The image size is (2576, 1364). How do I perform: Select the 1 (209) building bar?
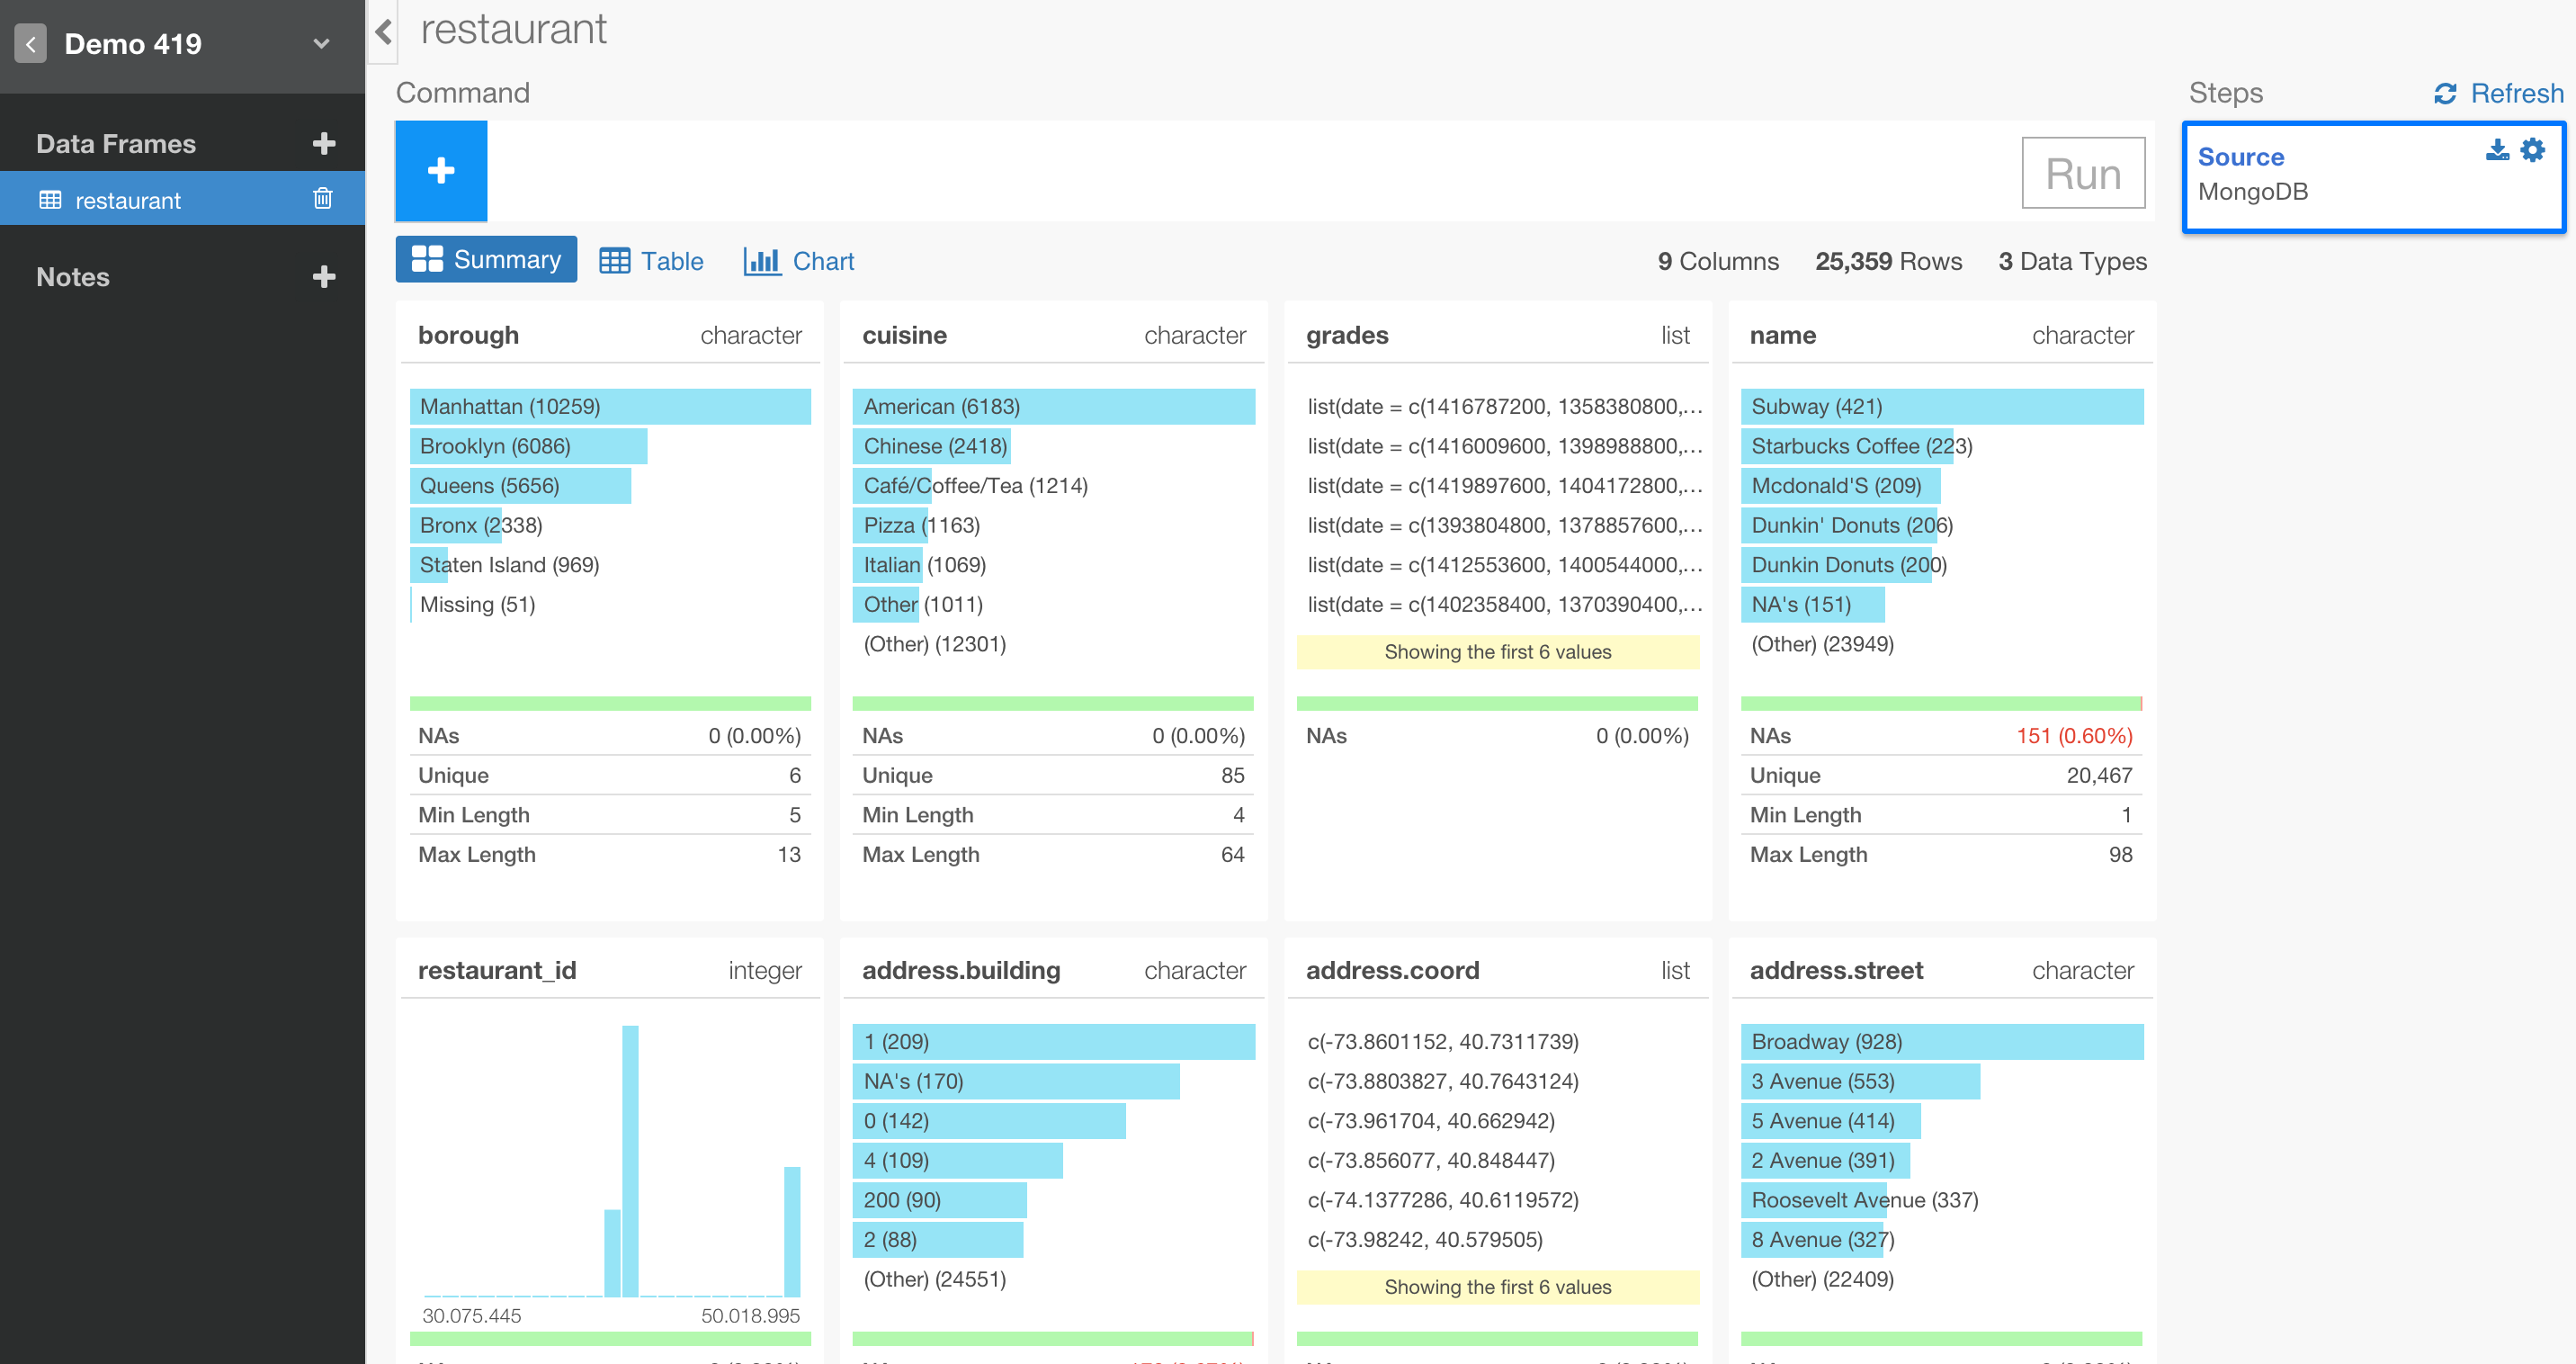coord(1053,1041)
